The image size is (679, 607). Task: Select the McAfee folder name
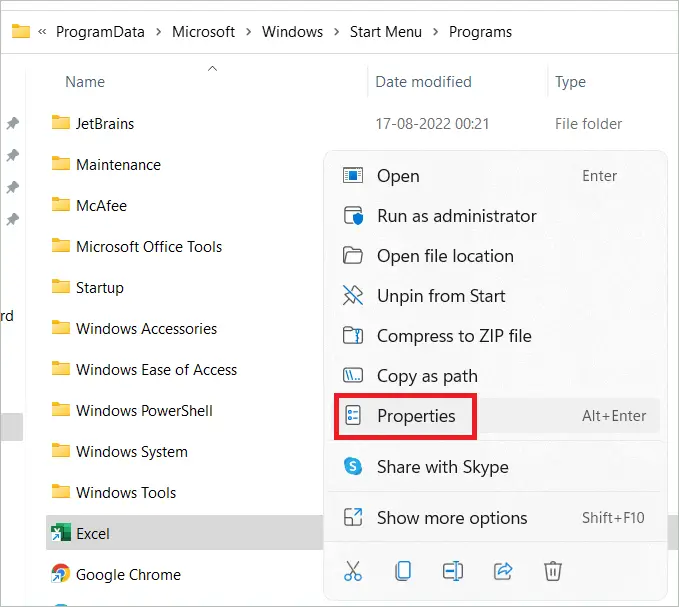point(101,205)
